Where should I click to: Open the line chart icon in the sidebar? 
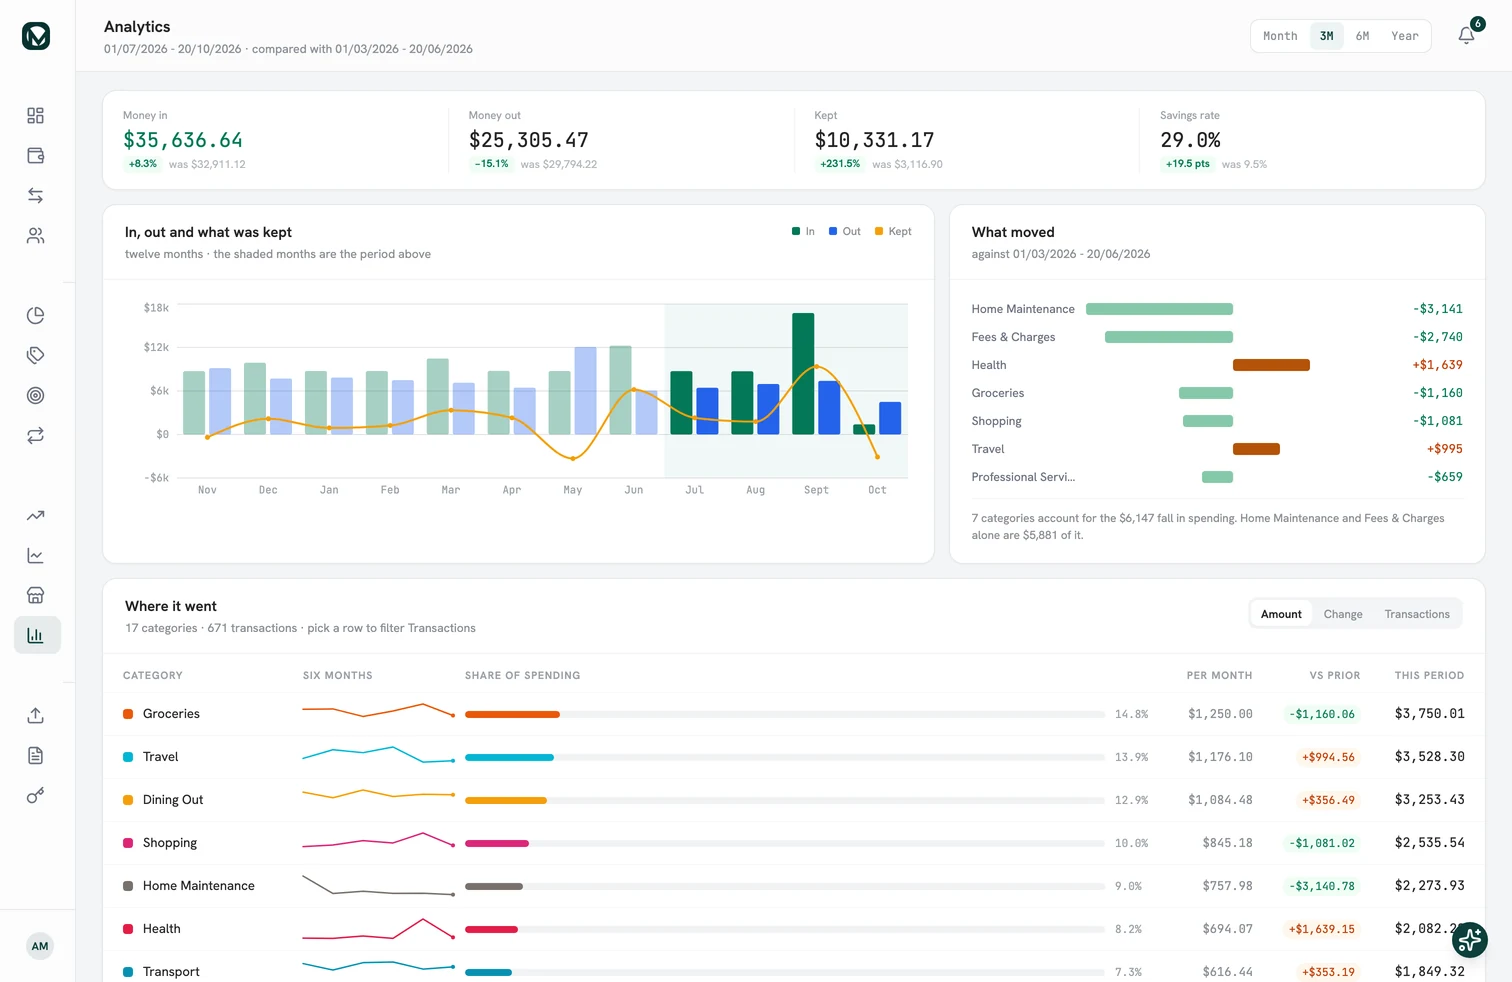point(36,556)
